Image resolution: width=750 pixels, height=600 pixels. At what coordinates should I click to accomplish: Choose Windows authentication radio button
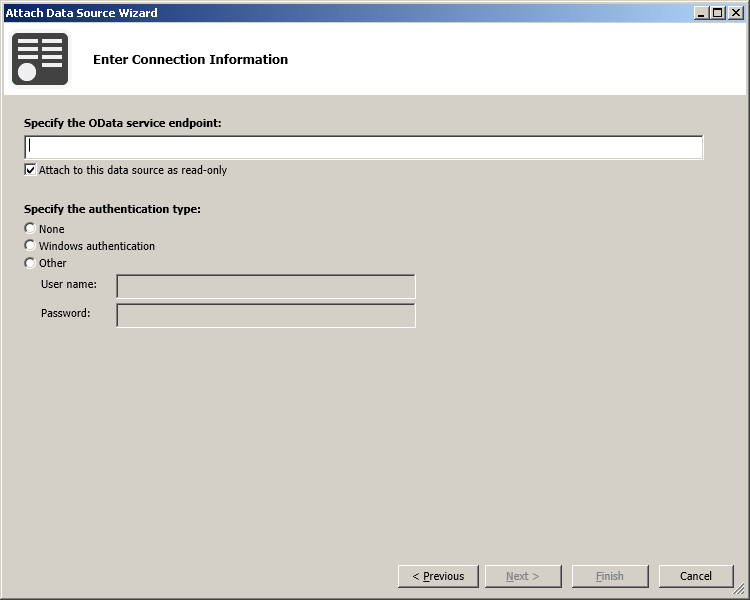(x=30, y=246)
